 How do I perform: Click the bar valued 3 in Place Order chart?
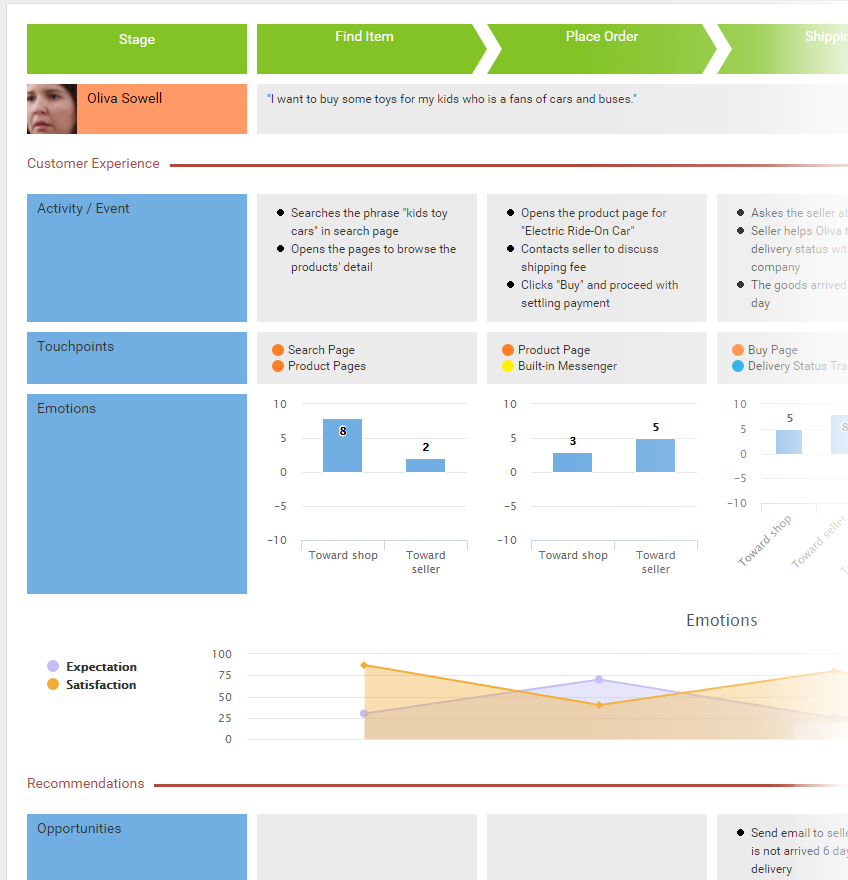coord(572,462)
